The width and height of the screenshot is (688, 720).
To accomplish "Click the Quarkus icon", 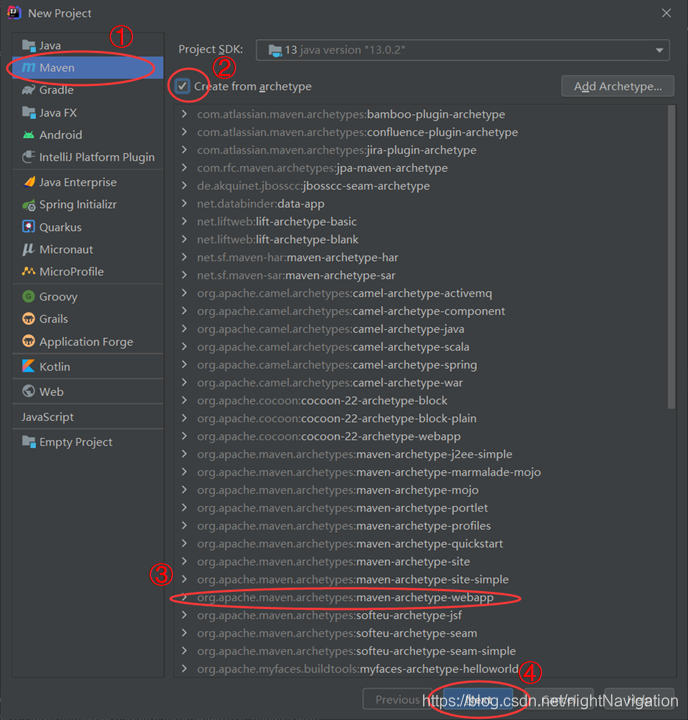I will [x=28, y=227].
